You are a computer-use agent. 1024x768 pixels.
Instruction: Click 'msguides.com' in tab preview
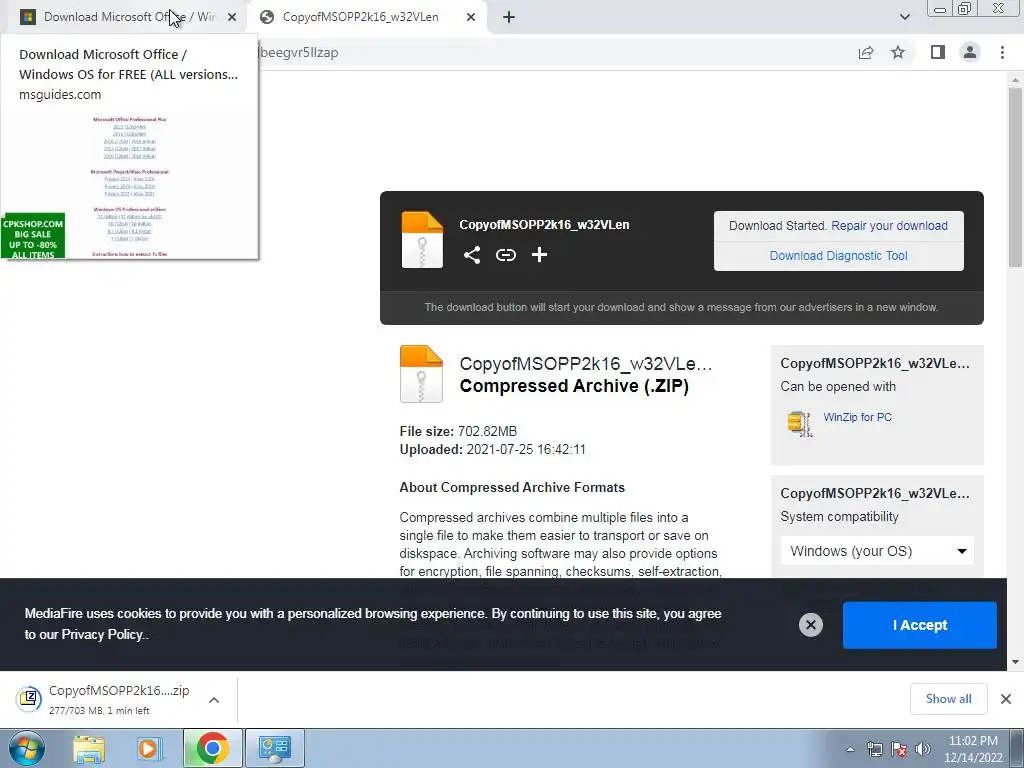[x=60, y=95]
